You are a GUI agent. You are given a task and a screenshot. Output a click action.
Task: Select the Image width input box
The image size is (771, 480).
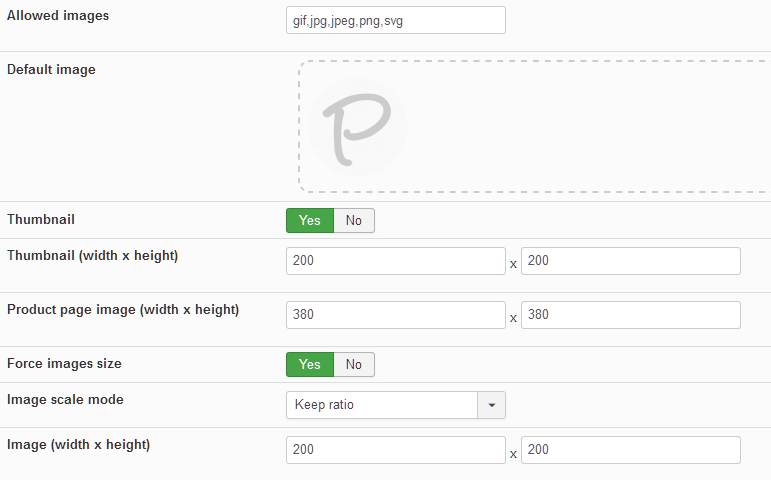point(395,450)
